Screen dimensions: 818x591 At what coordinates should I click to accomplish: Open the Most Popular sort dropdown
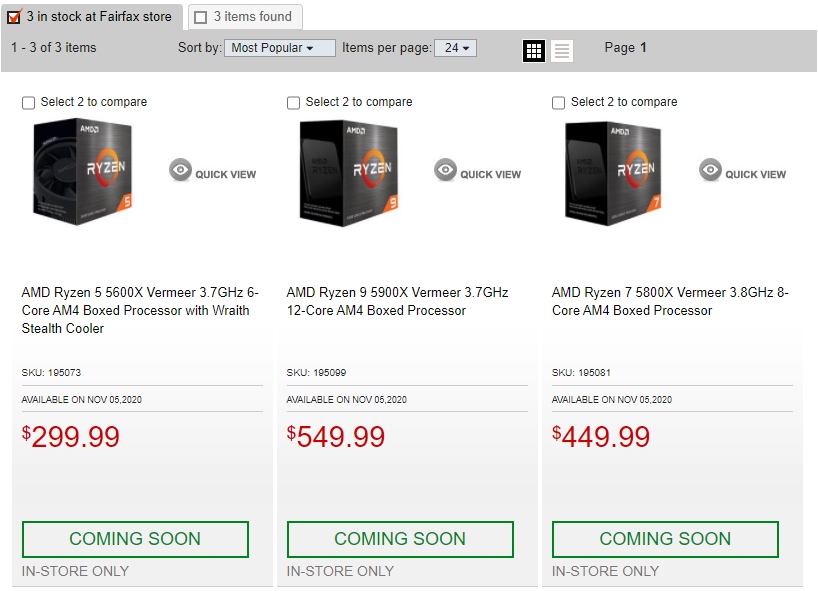280,48
